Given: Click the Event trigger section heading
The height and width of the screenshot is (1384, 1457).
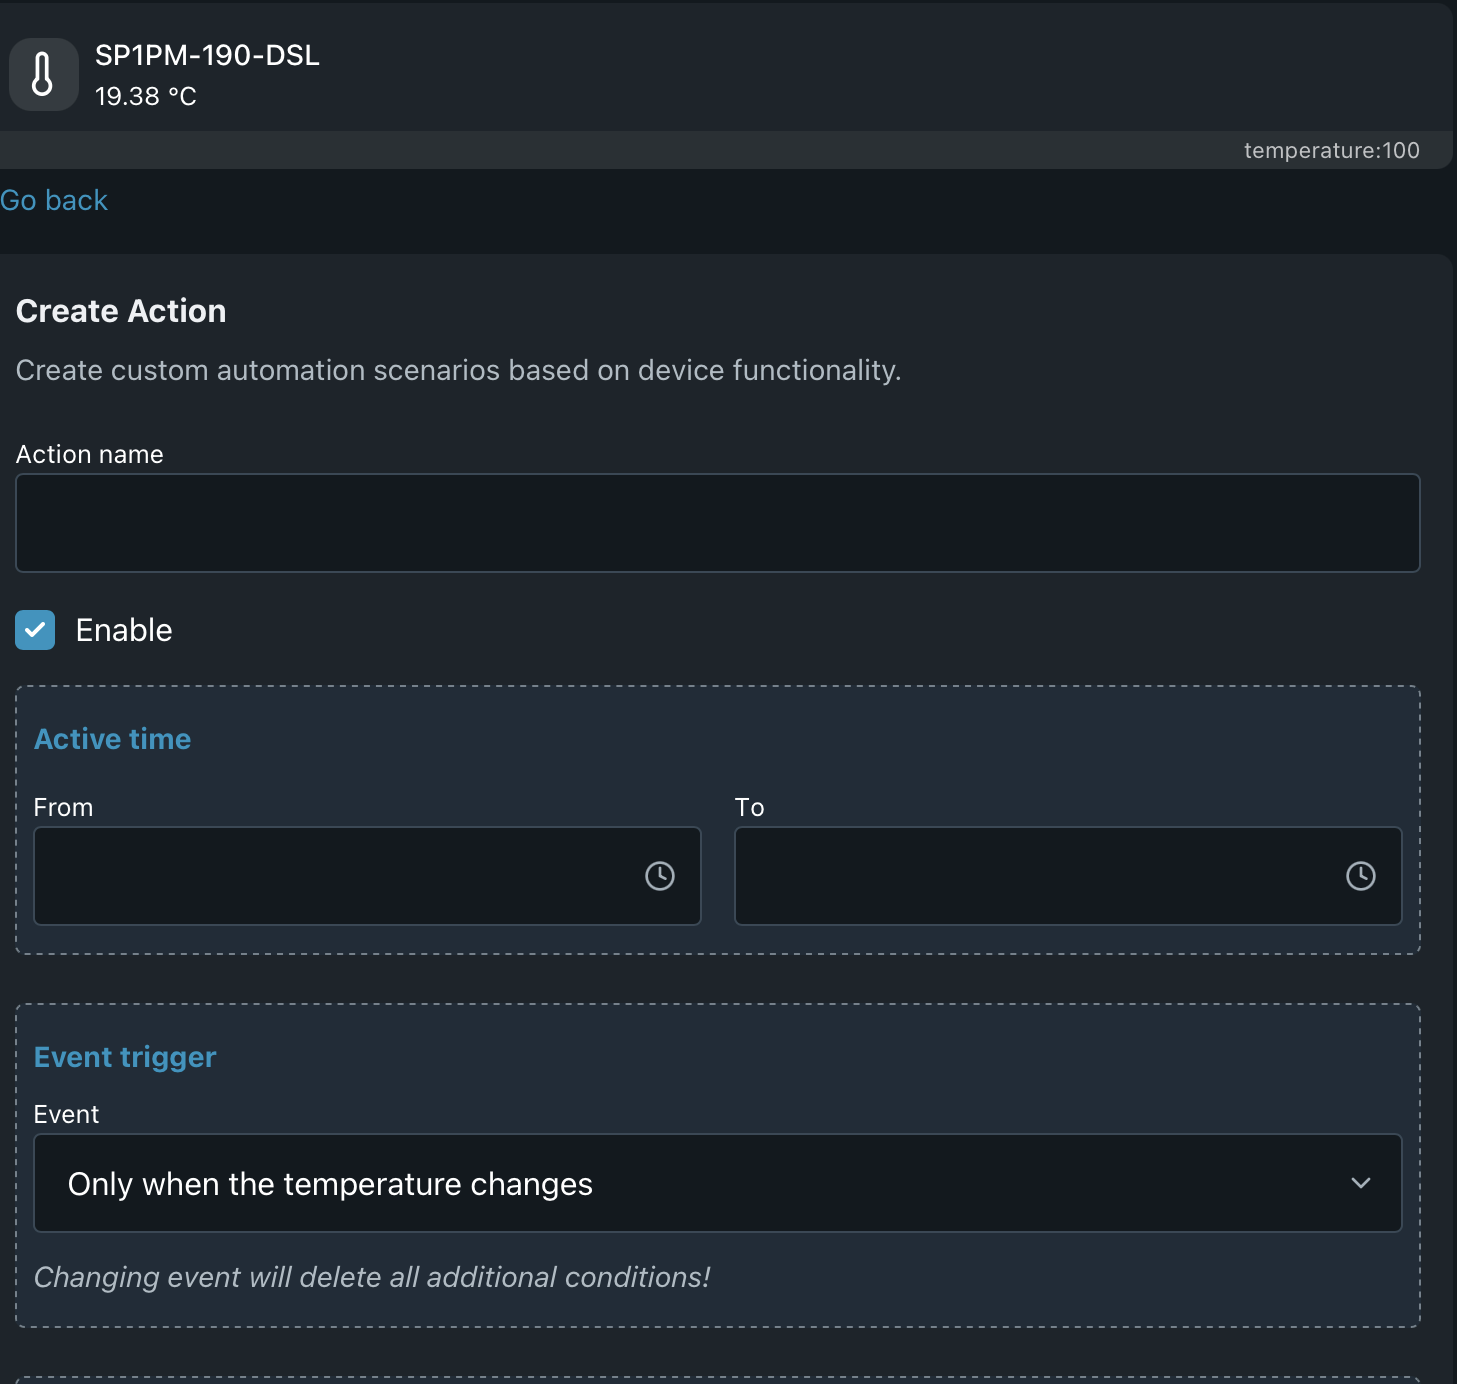Looking at the screenshot, I should pos(125,1057).
